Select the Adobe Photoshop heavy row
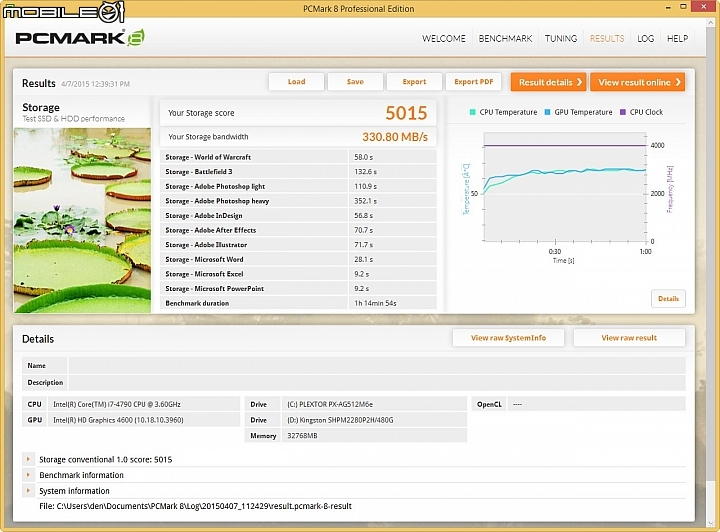720x532 pixels. coord(298,201)
